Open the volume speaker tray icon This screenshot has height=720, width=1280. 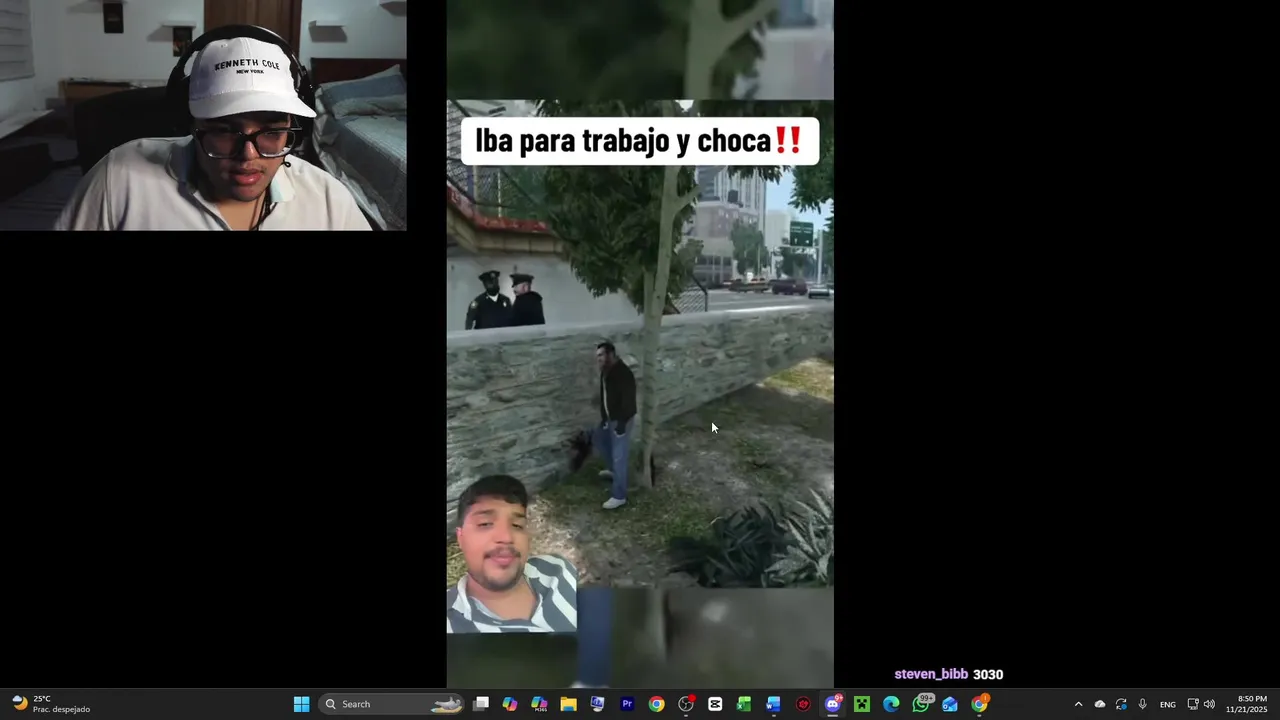1209,704
